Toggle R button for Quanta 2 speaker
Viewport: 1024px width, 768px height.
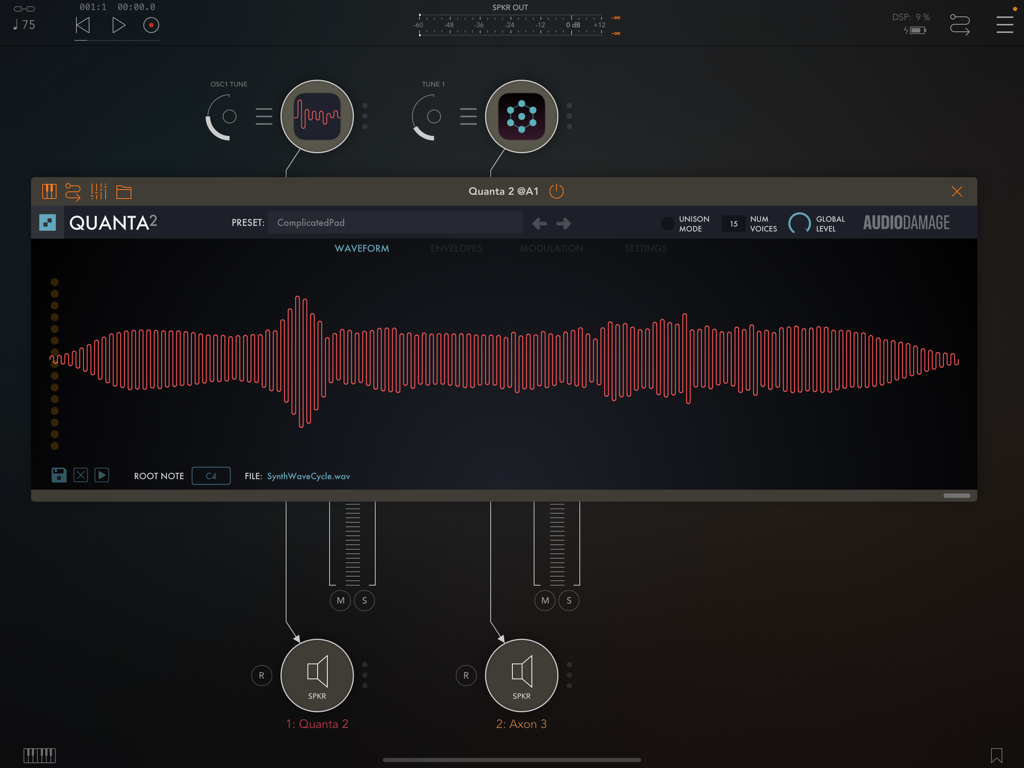click(261, 675)
